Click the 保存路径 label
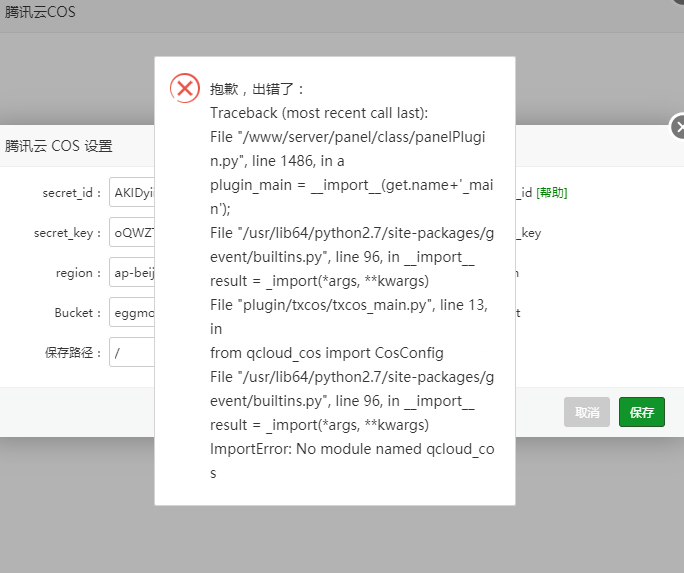 73,352
